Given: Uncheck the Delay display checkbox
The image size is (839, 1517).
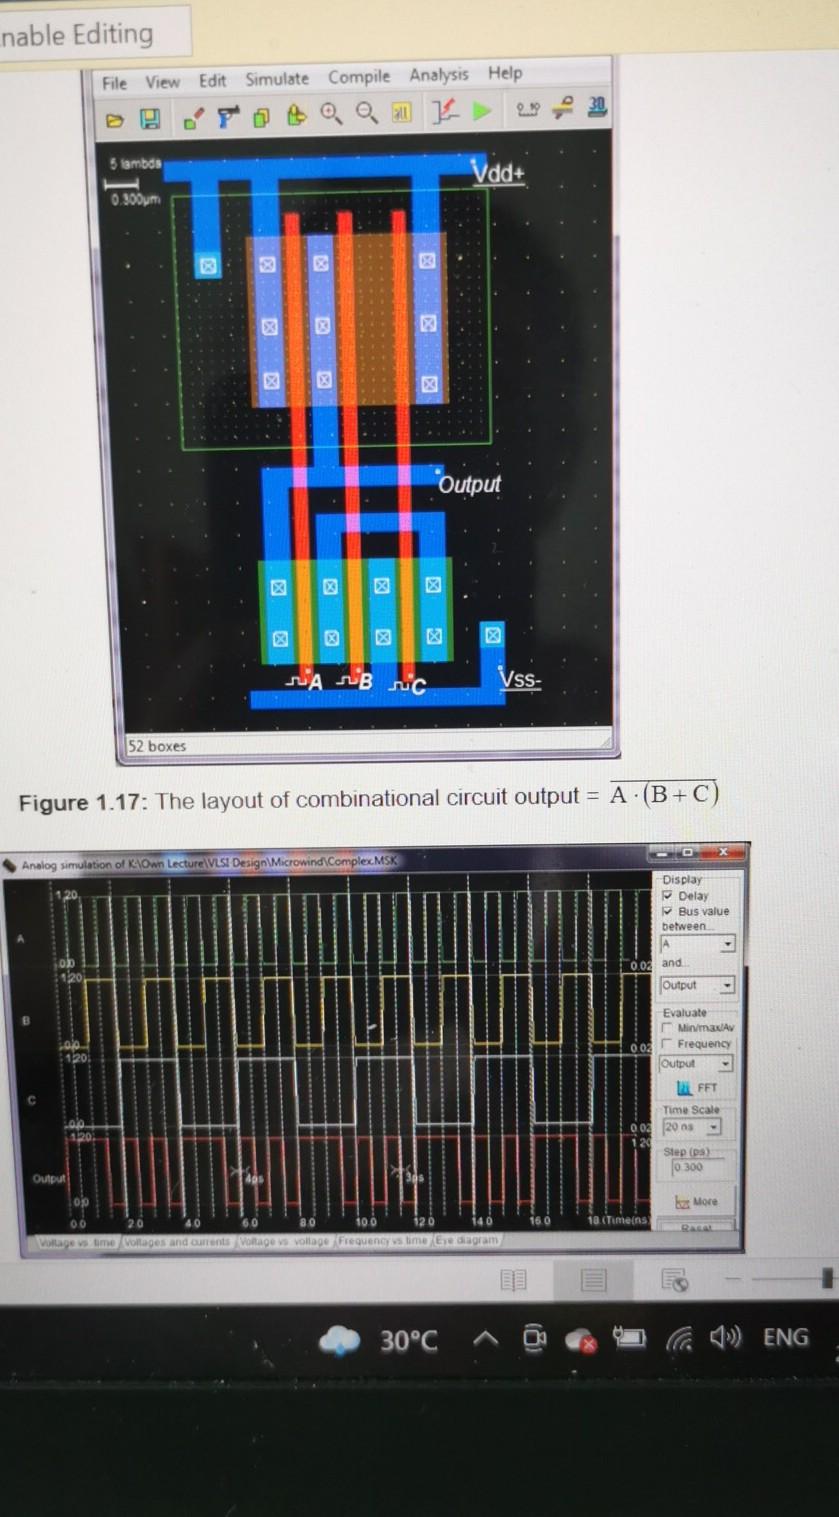Looking at the screenshot, I should pyautogui.click(x=668, y=896).
